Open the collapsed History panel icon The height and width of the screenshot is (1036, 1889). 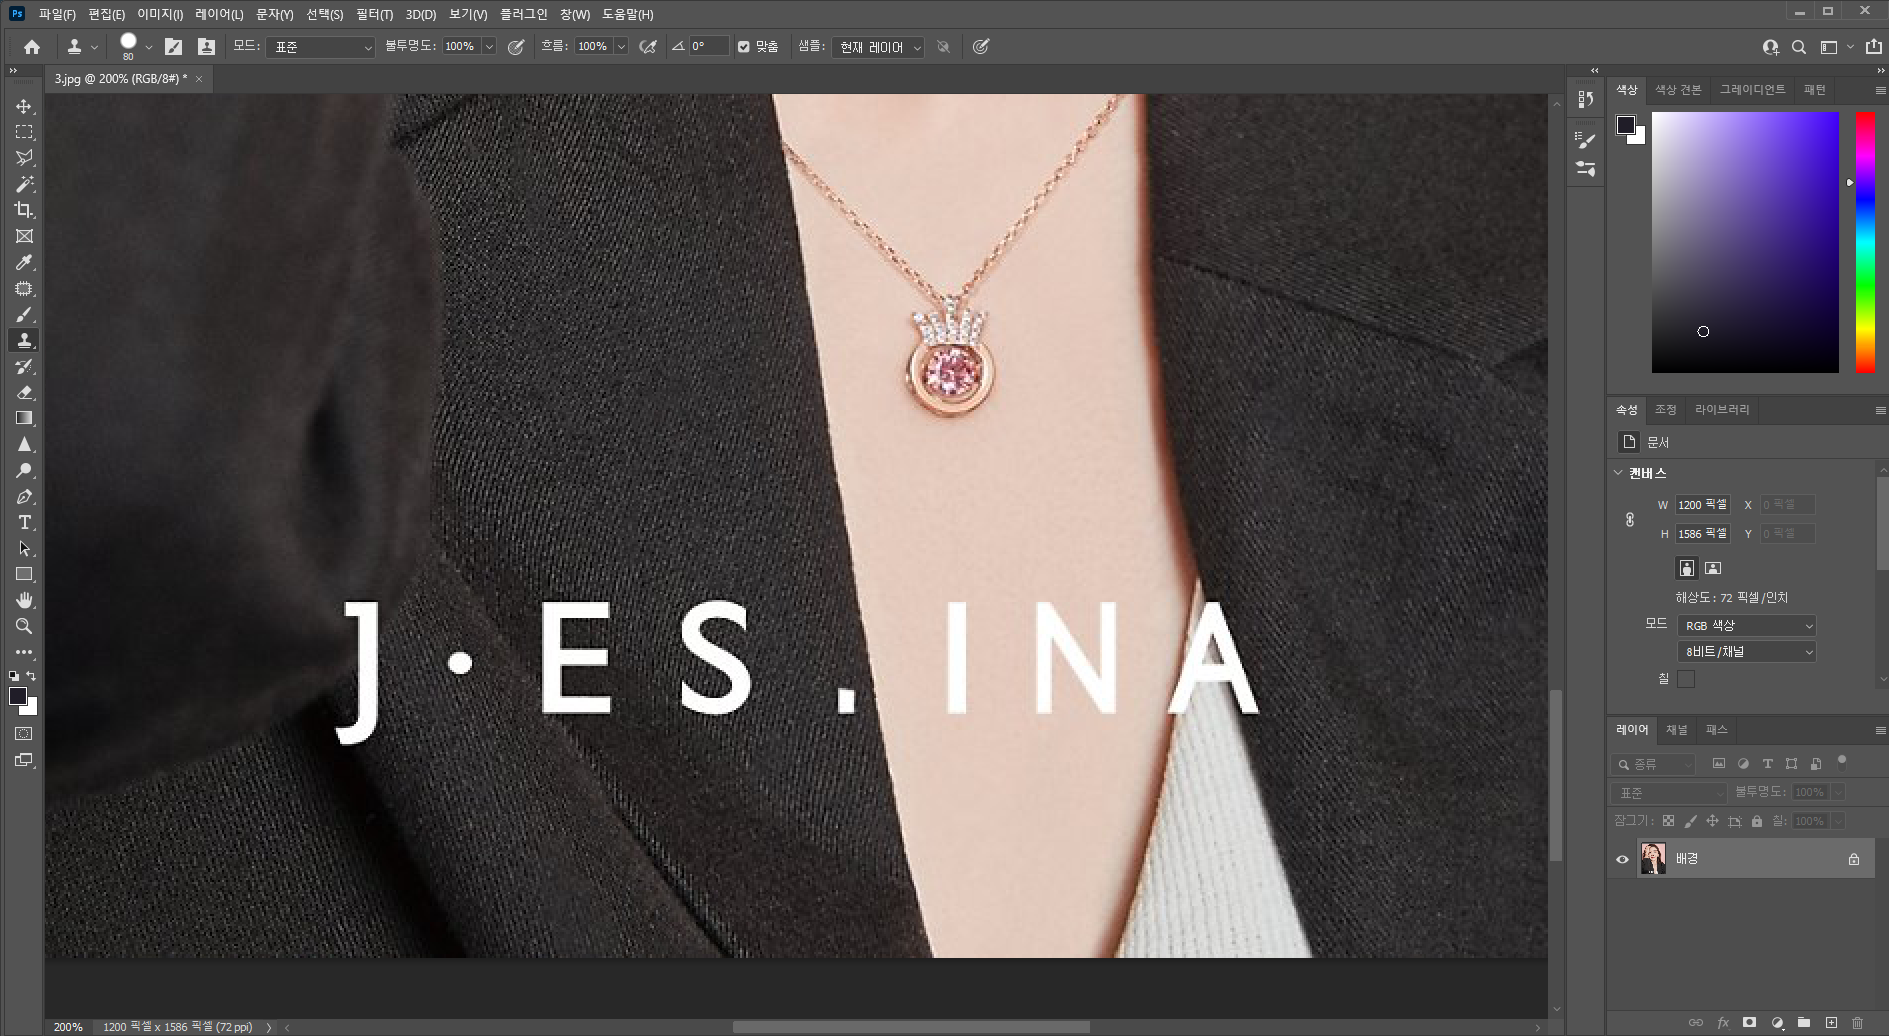(x=1585, y=99)
